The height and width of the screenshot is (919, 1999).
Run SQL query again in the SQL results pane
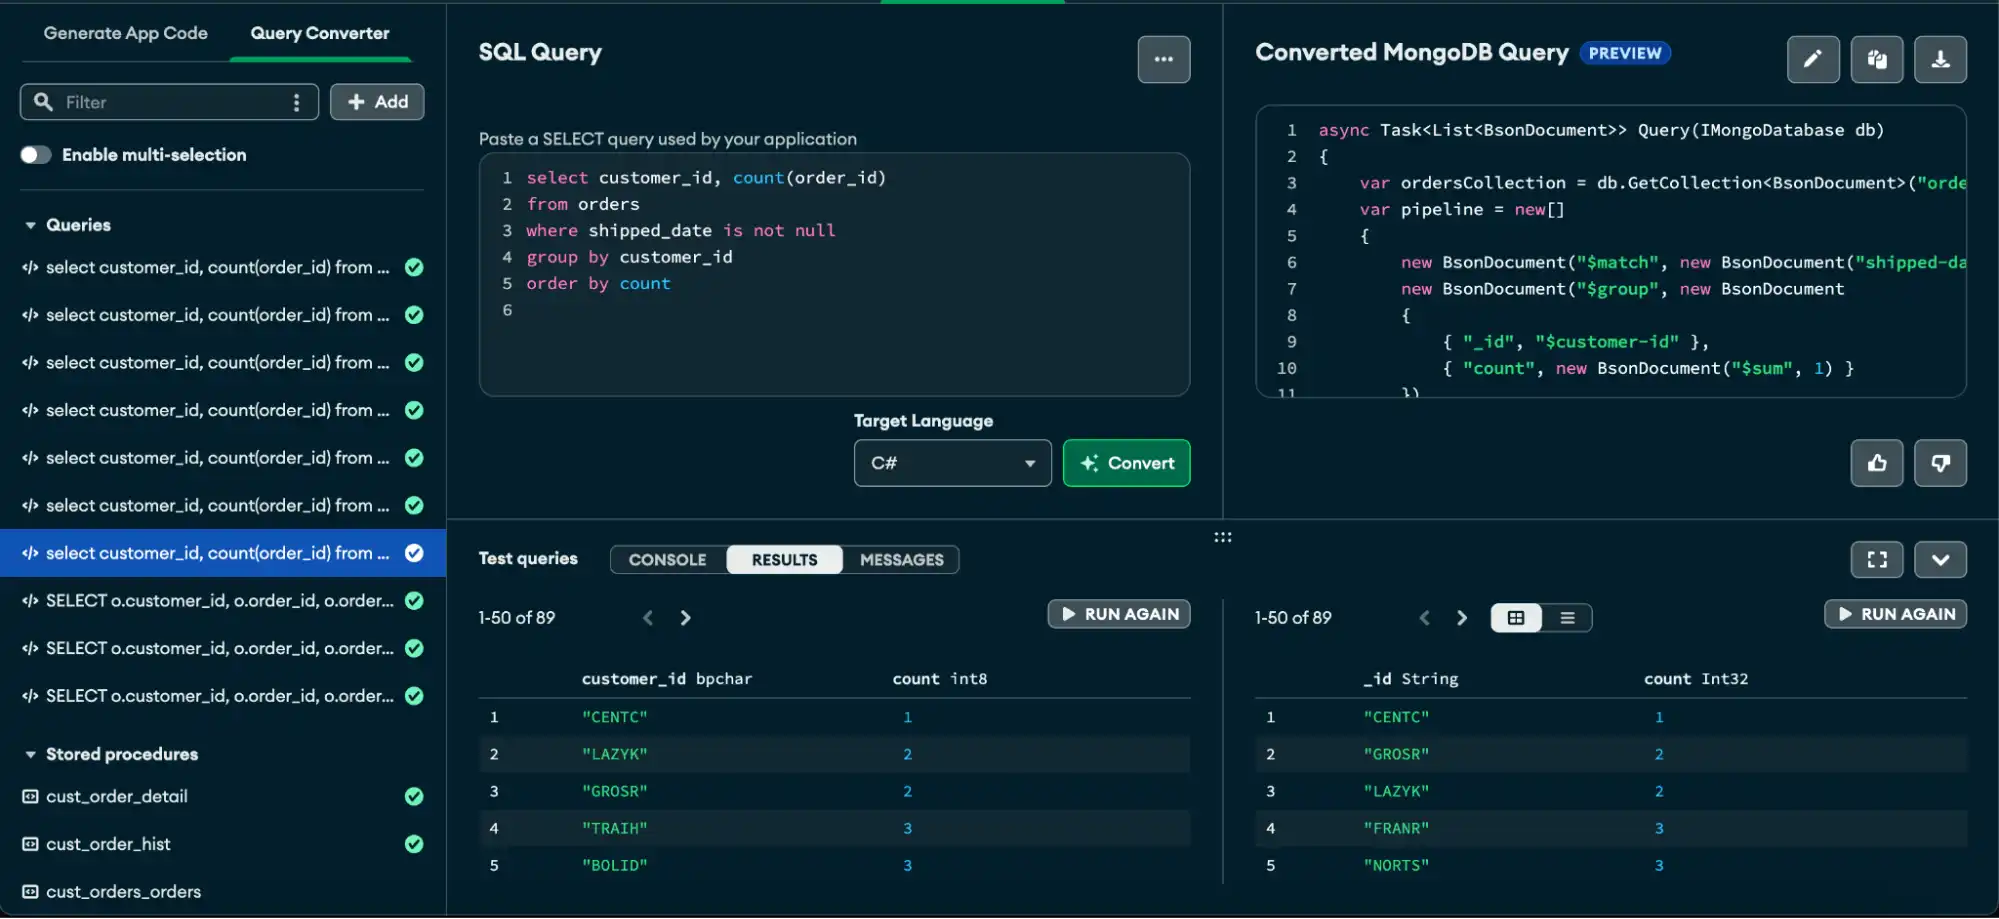(1119, 614)
